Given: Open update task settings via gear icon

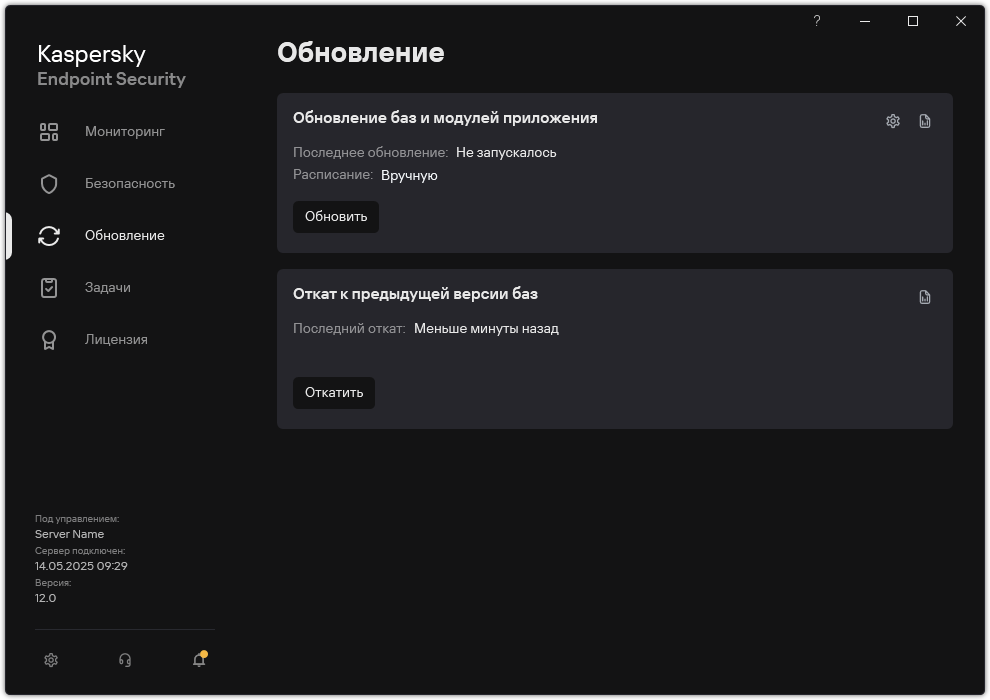Looking at the screenshot, I should point(891,120).
